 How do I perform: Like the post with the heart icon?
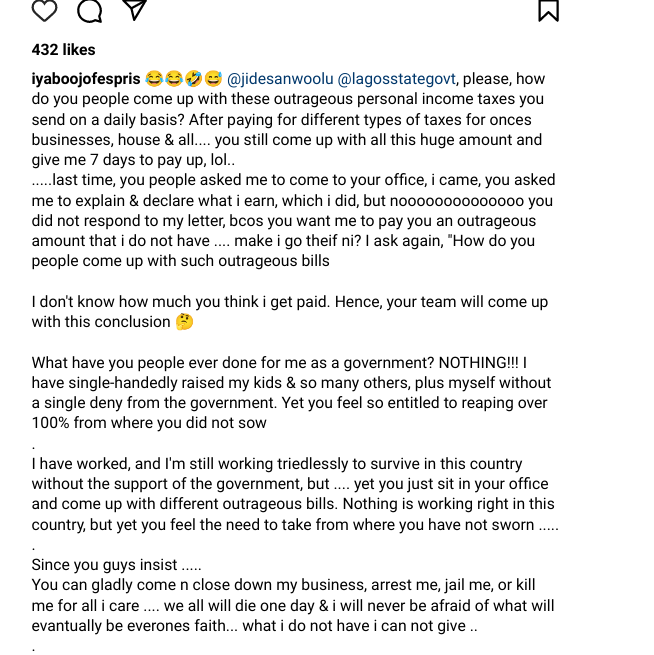pyautogui.click(x=44, y=10)
